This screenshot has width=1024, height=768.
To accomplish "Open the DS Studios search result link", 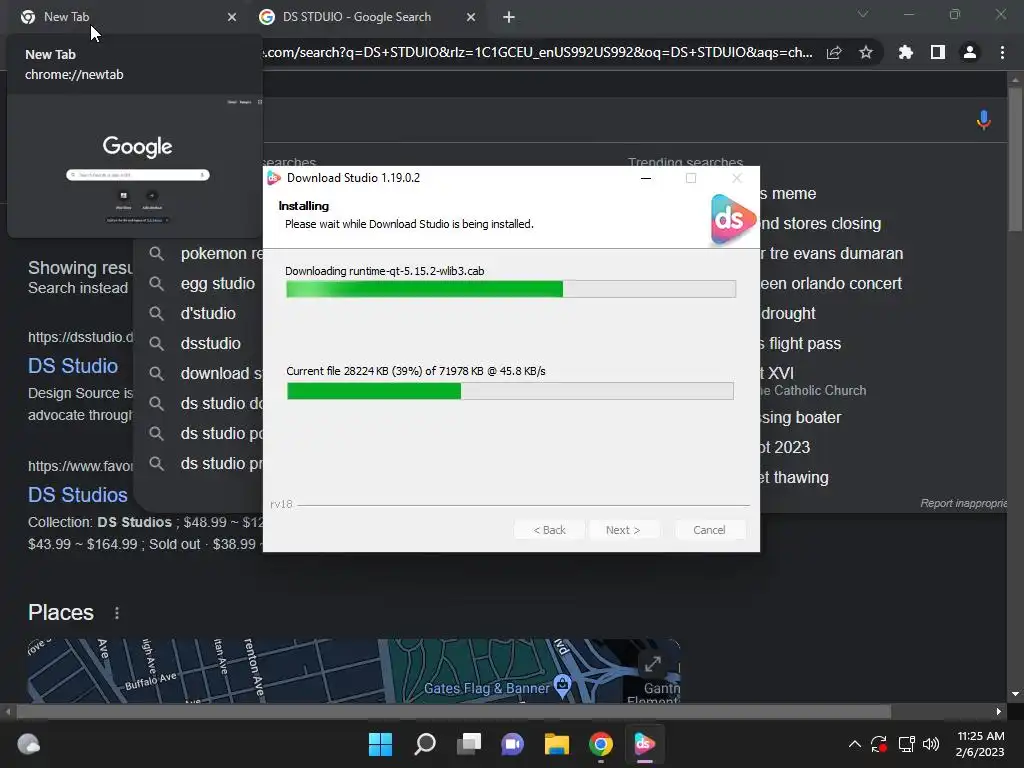I will 78,495.
